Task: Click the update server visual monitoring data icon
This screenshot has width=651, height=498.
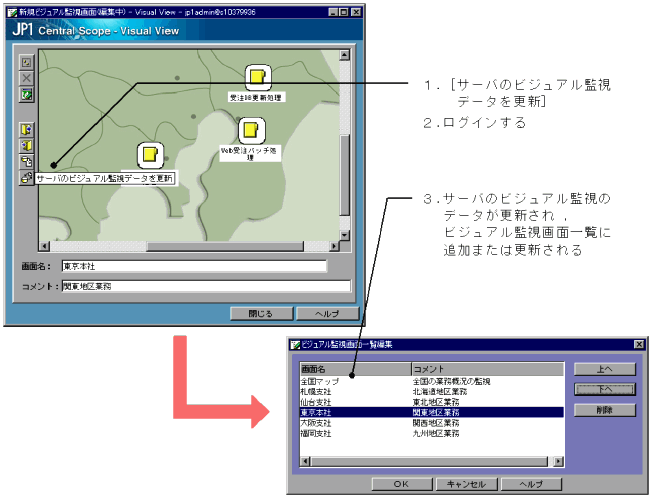Action: click(27, 177)
